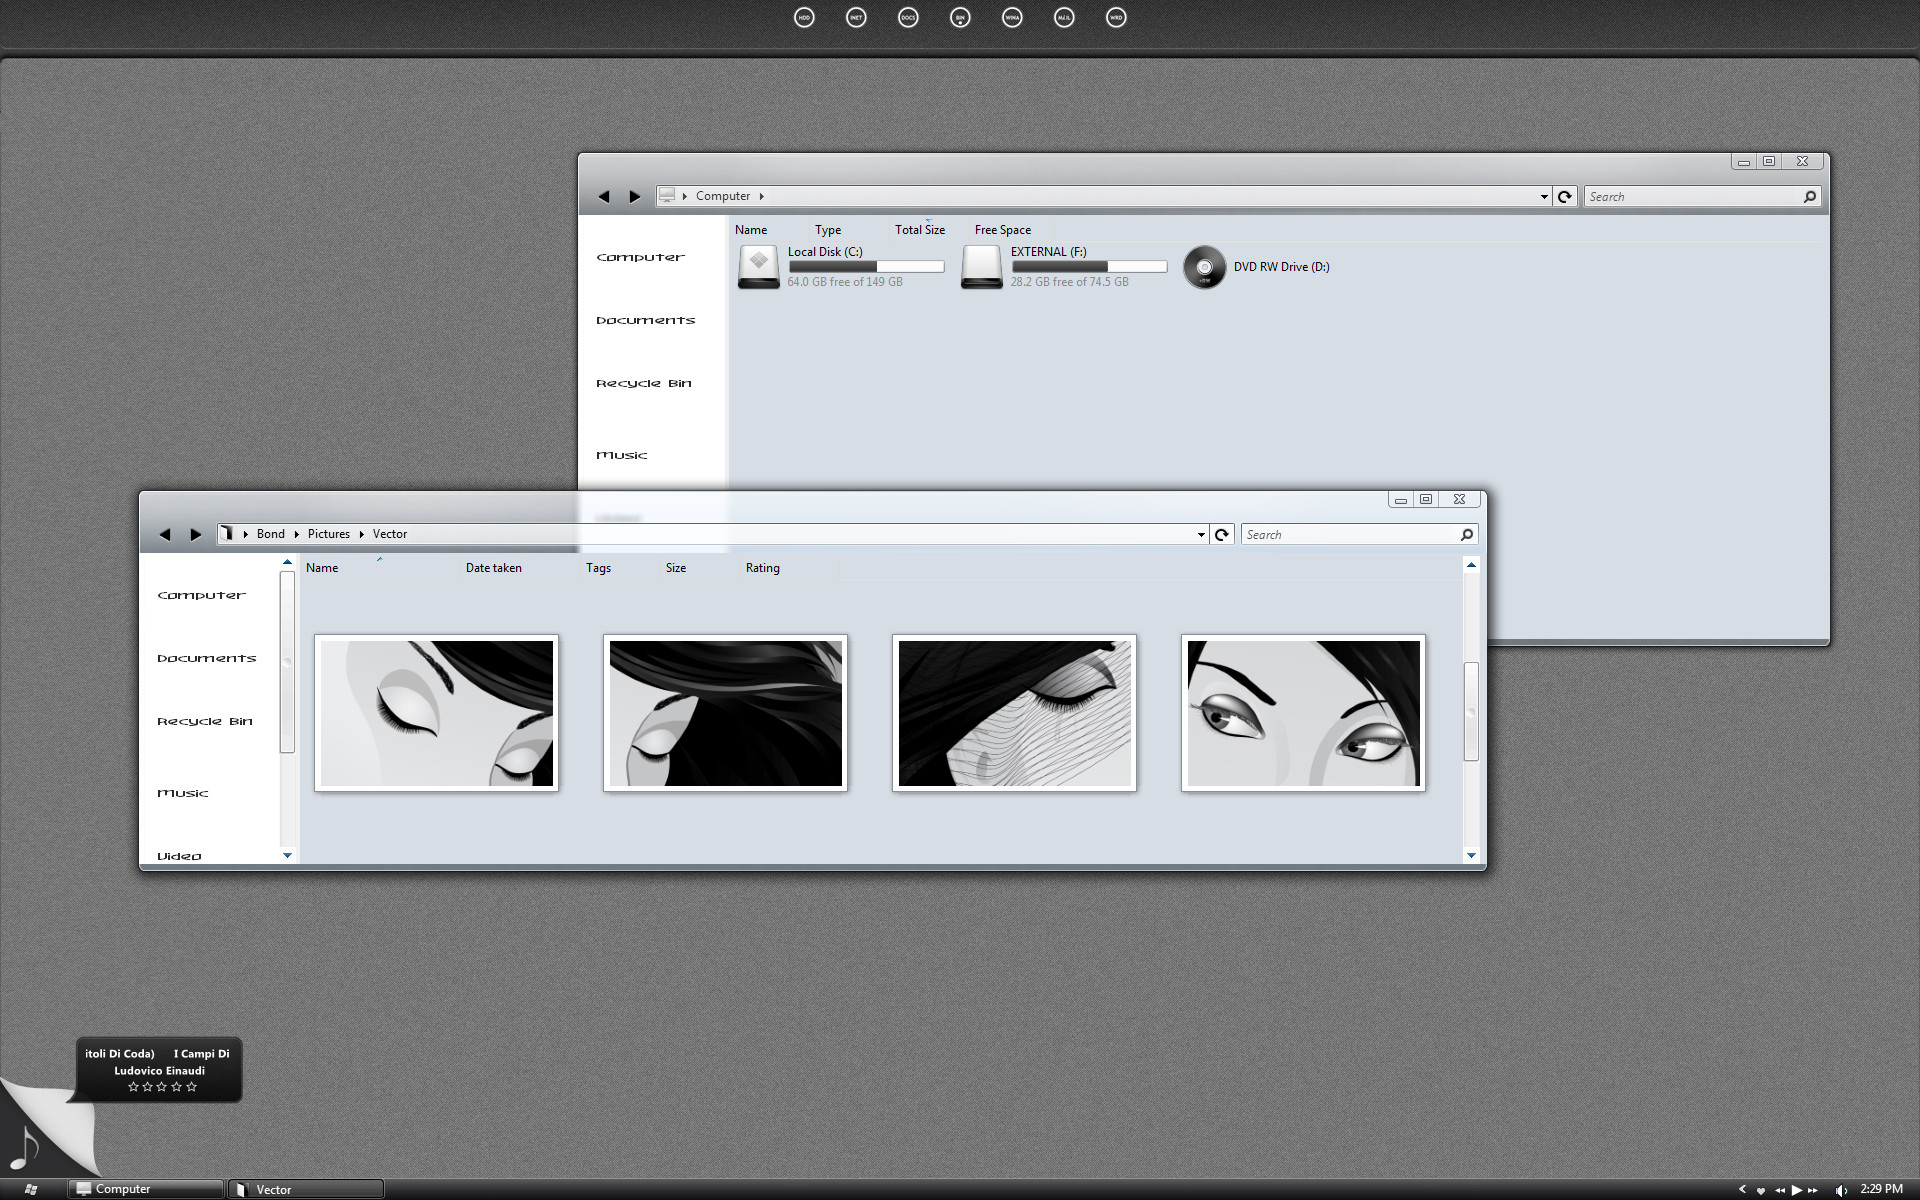Open the HDD launcher icon in the top dock
The image size is (1920, 1200).
804,17
